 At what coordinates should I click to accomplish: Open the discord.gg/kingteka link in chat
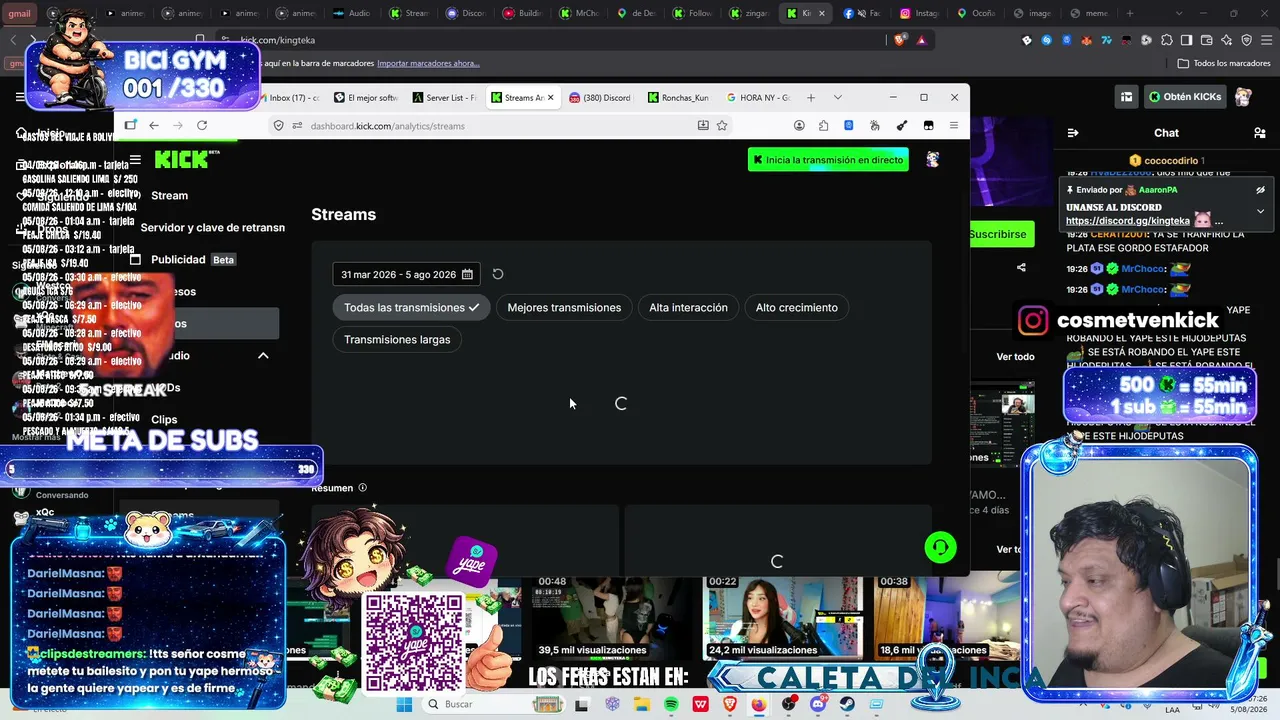coord(1128,221)
